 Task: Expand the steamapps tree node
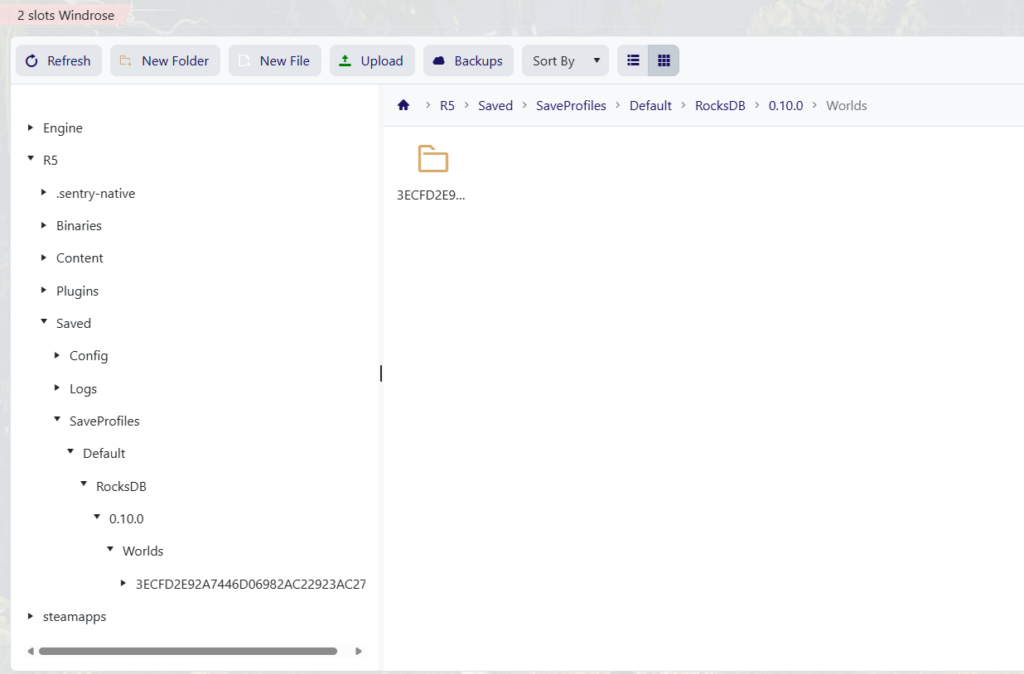coord(31,617)
